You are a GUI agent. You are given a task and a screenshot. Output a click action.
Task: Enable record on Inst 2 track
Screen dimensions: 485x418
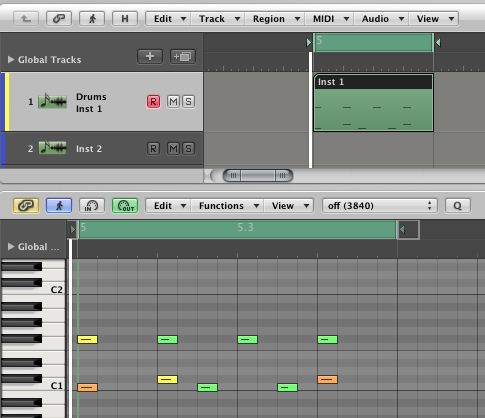click(153, 148)
